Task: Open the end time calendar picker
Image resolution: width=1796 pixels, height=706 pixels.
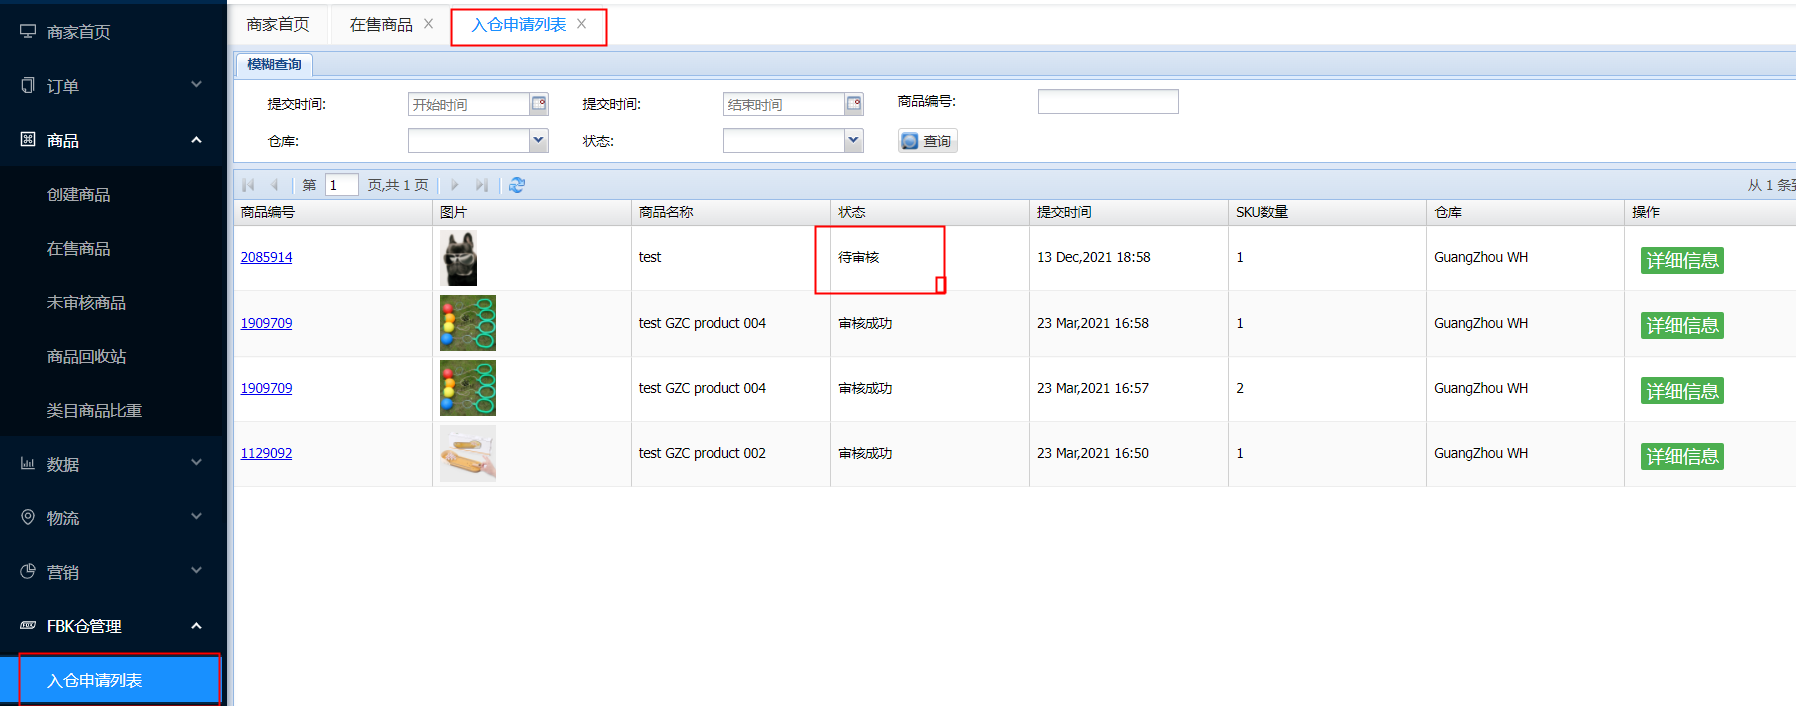Action: (x=854, y=103)
